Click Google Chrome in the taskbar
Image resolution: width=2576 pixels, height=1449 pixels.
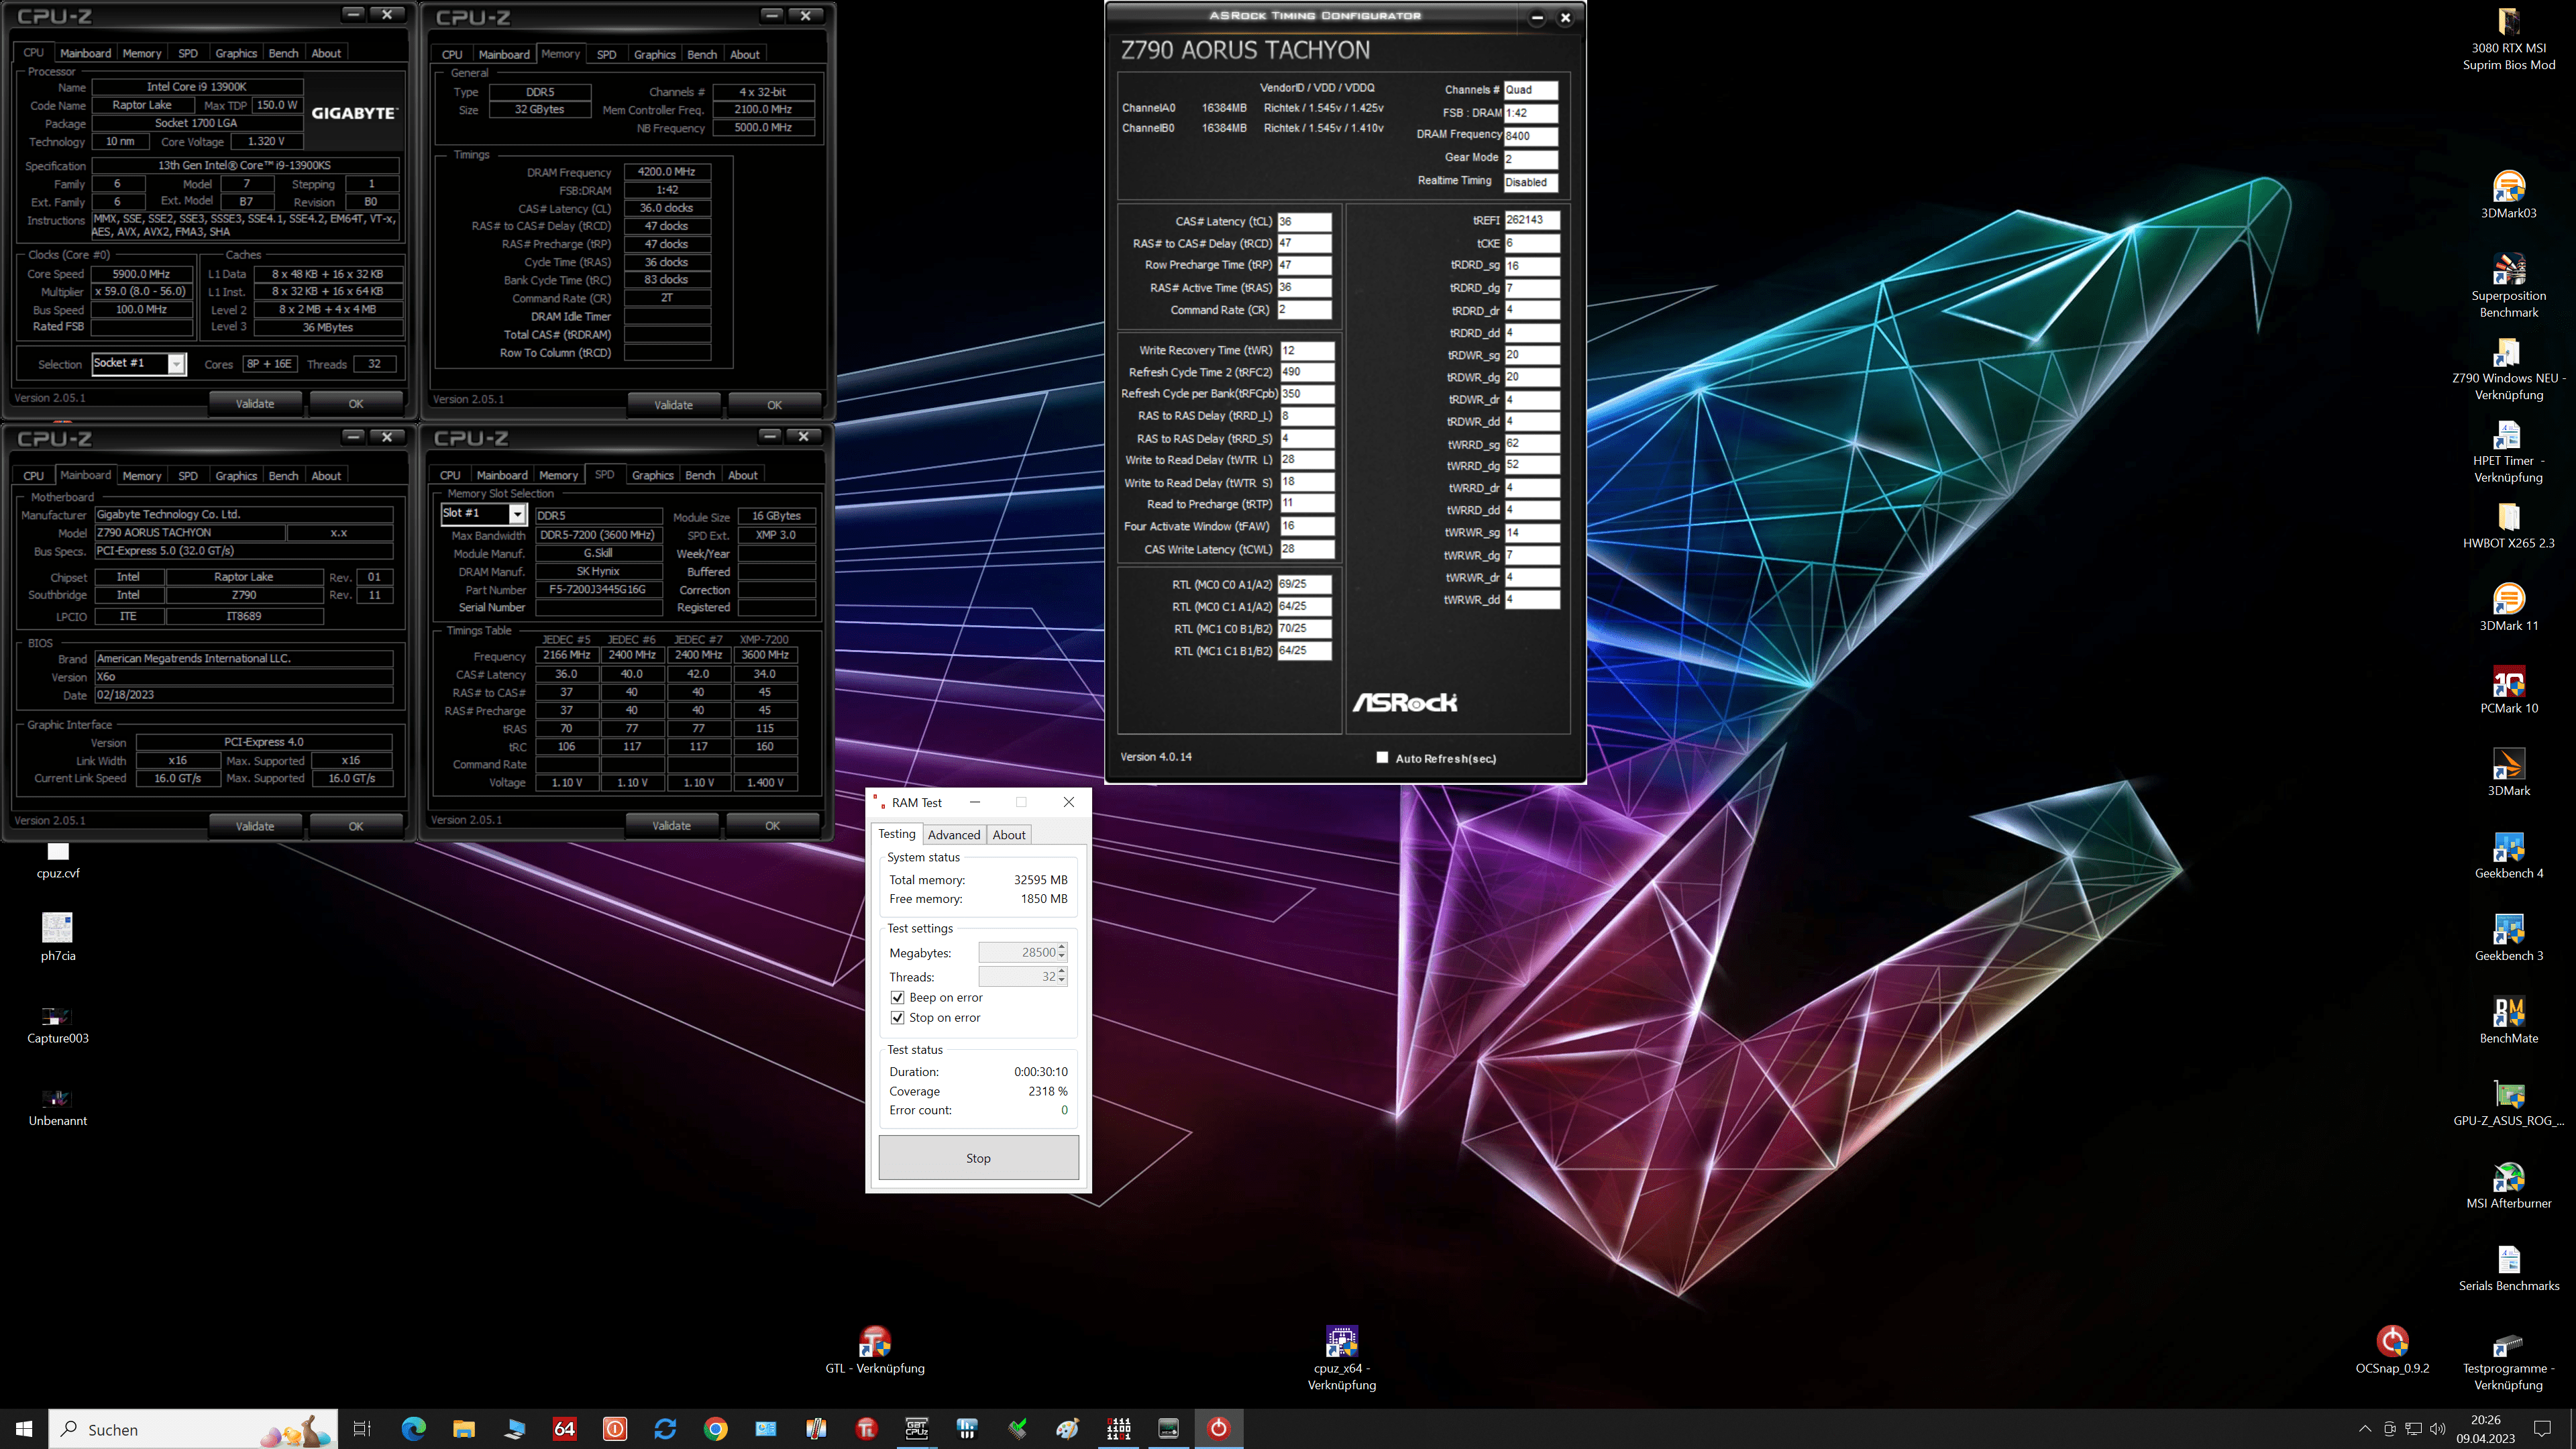[715, 1428]
